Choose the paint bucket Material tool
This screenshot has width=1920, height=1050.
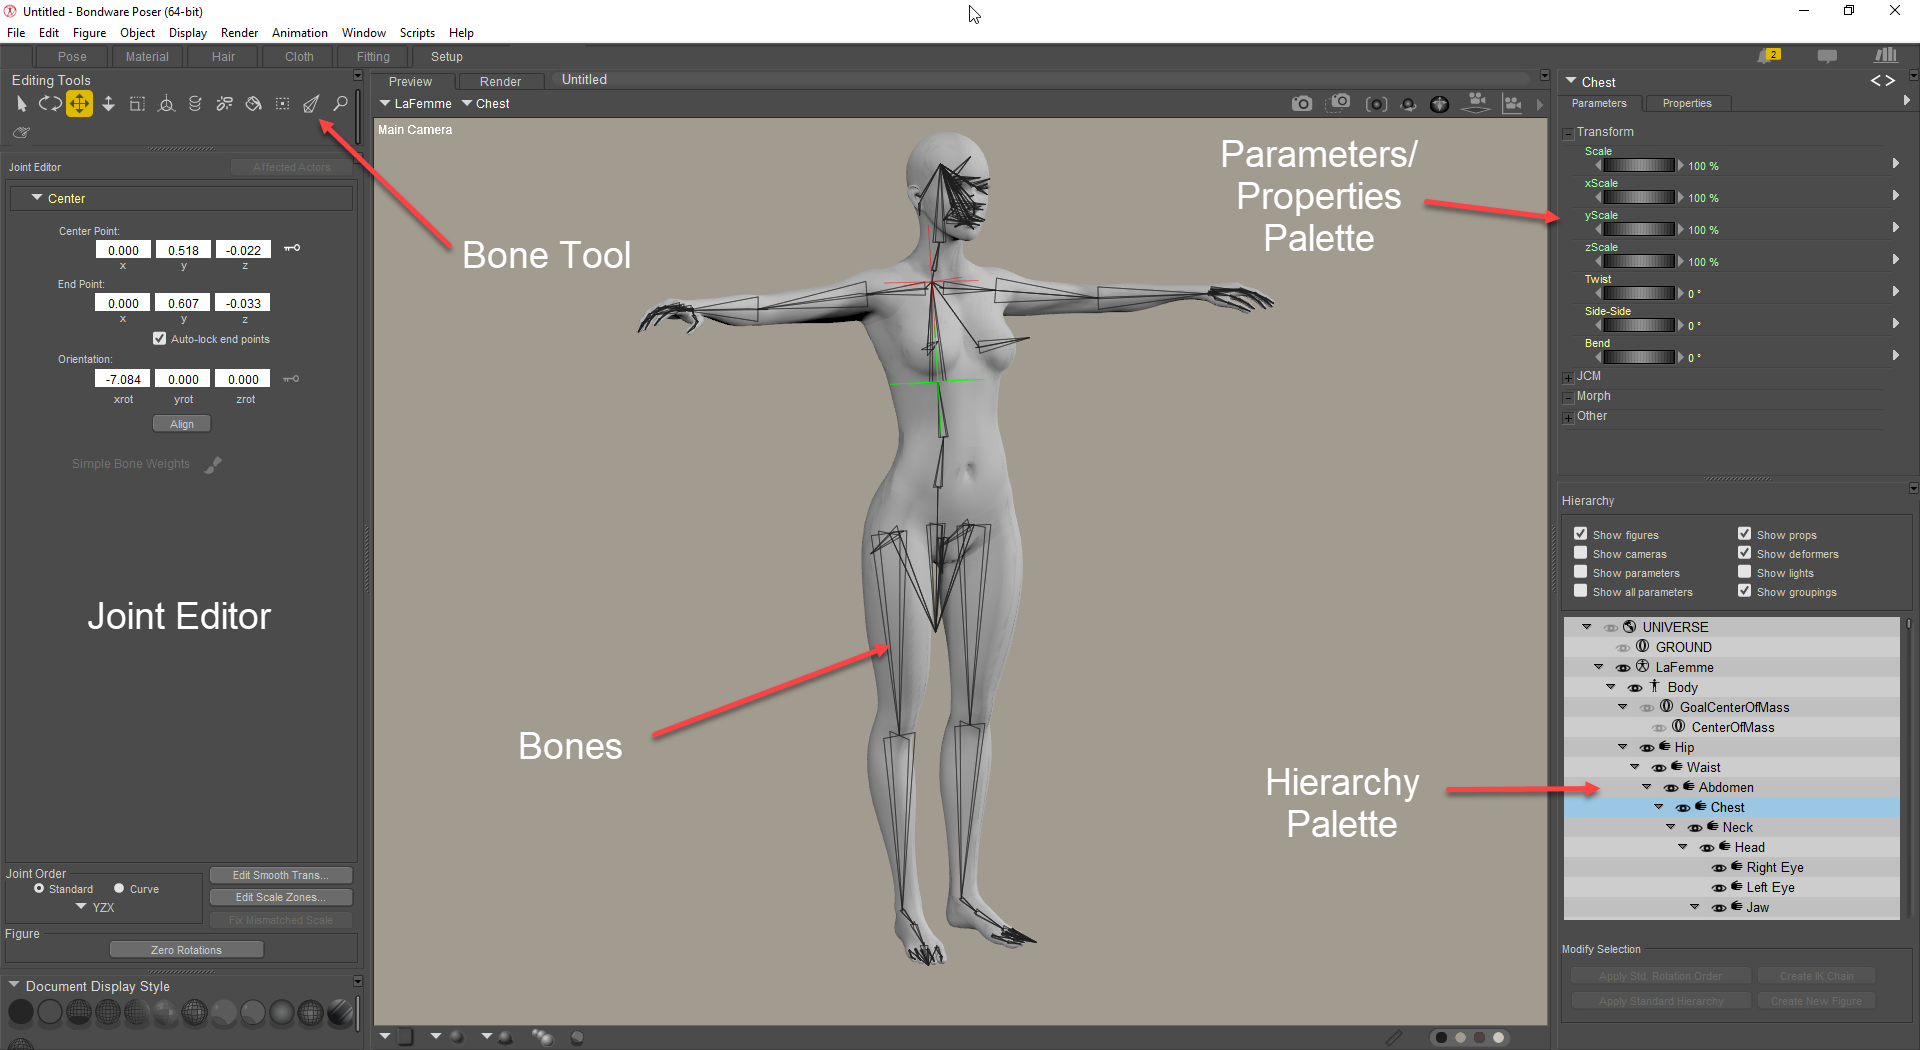(254, 104)
